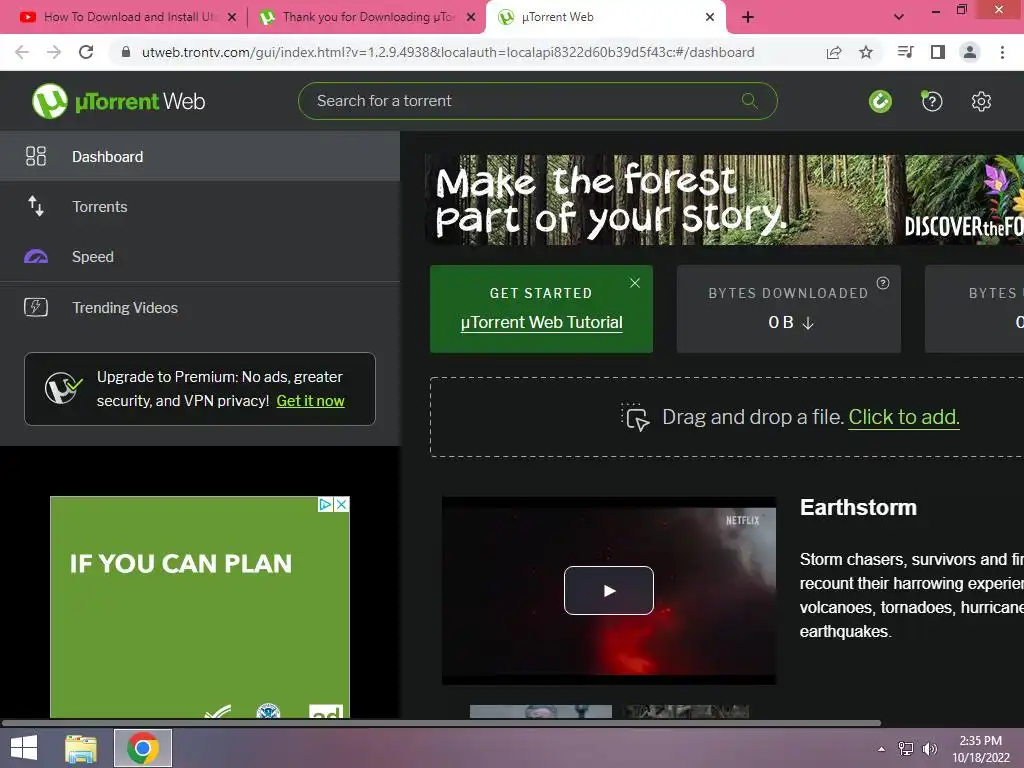1024x768 pixels.
Task: Play the Earthstorm video
Action: (609, 590)
